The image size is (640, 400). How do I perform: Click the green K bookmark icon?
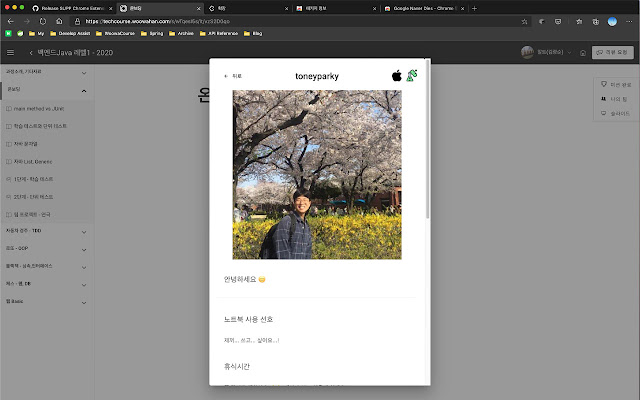tap(8, 33)
